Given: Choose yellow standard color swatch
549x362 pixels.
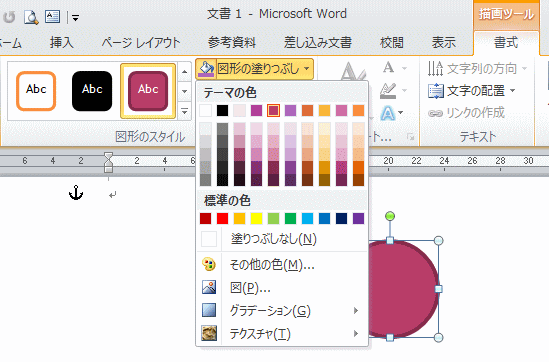Looking at the screenshot, I should (x=257, y=218).
